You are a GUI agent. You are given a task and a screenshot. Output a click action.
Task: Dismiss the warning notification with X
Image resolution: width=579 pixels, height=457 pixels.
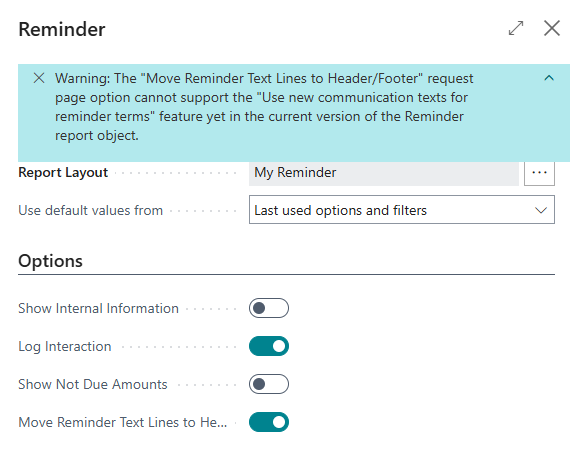click(39, 78)
